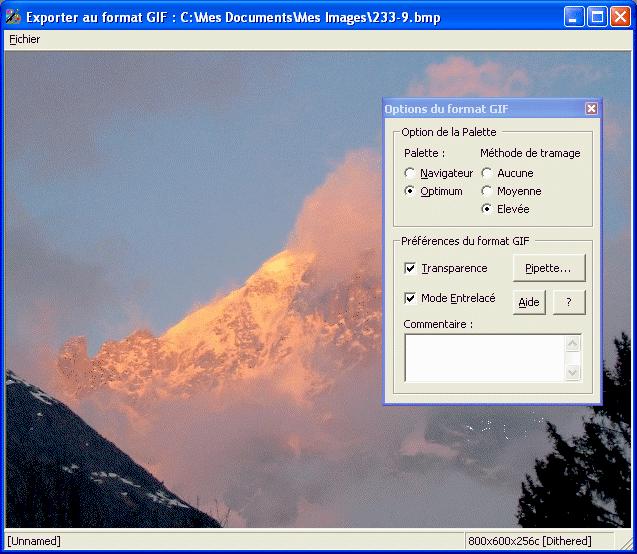Screen dimensions: 637x554
Task: Set dithering method to Aucune
Action: click(487, 173)
